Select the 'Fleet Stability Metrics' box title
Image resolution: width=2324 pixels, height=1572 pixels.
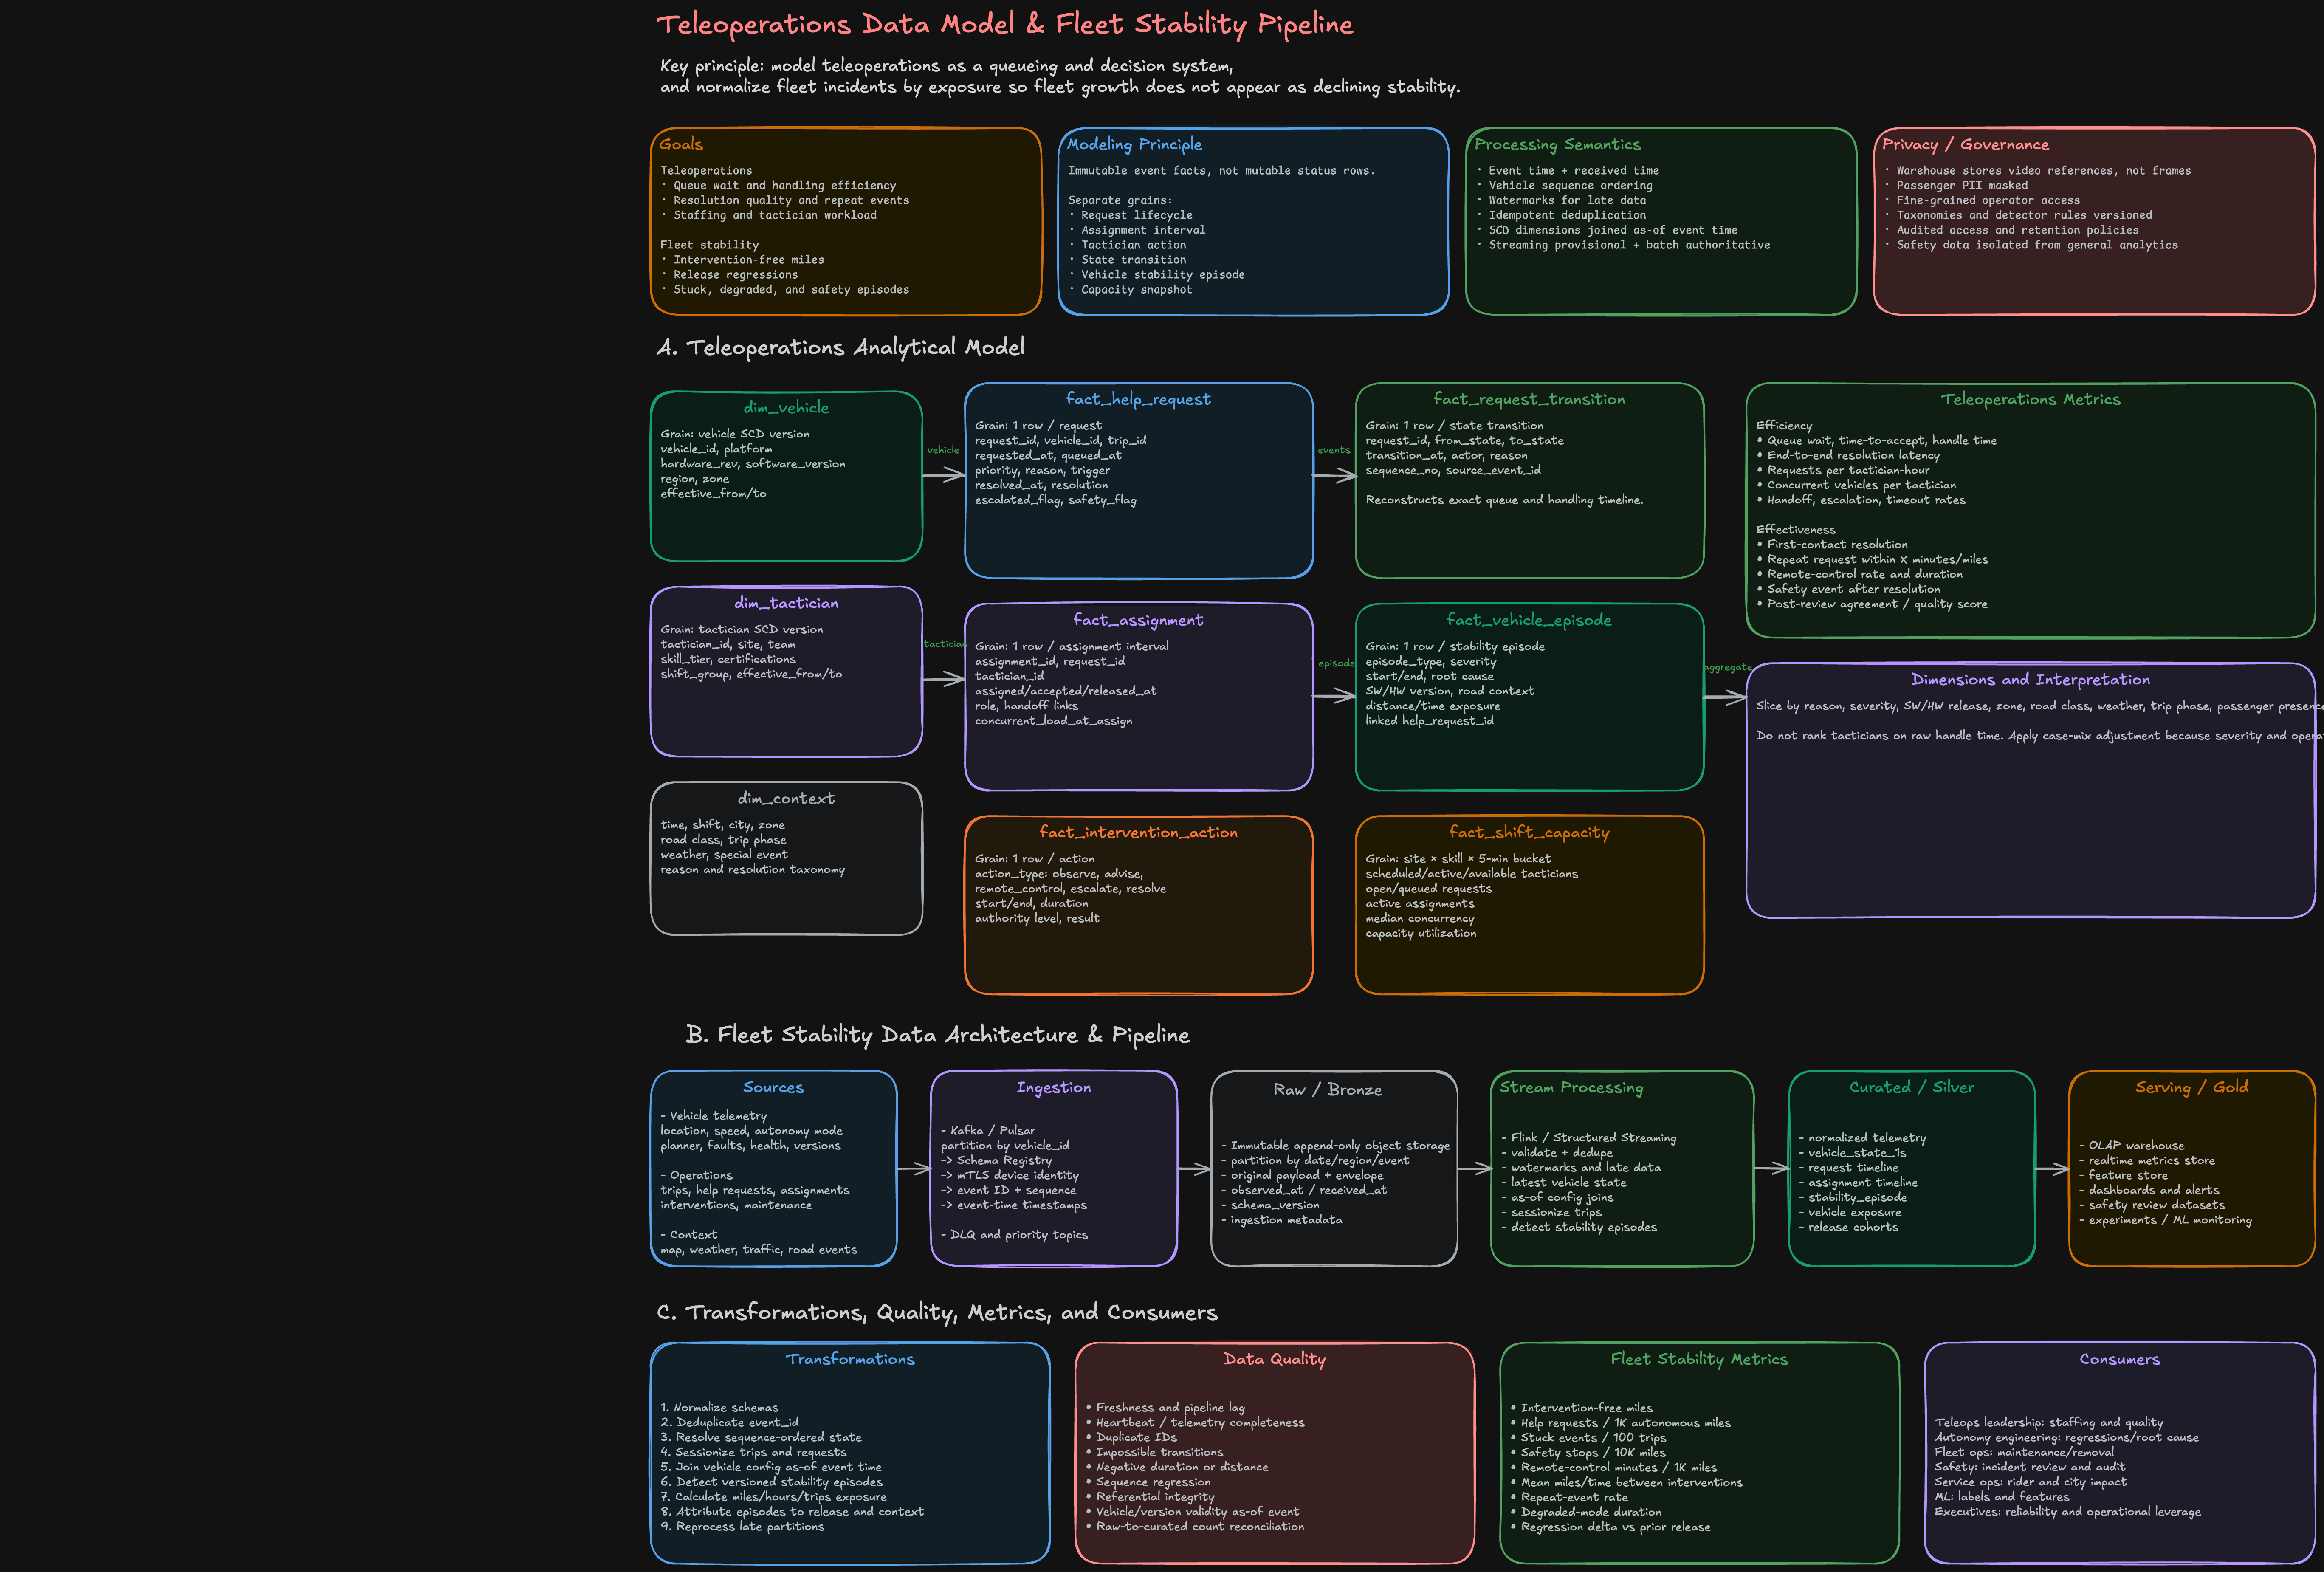point(1699,1359)
